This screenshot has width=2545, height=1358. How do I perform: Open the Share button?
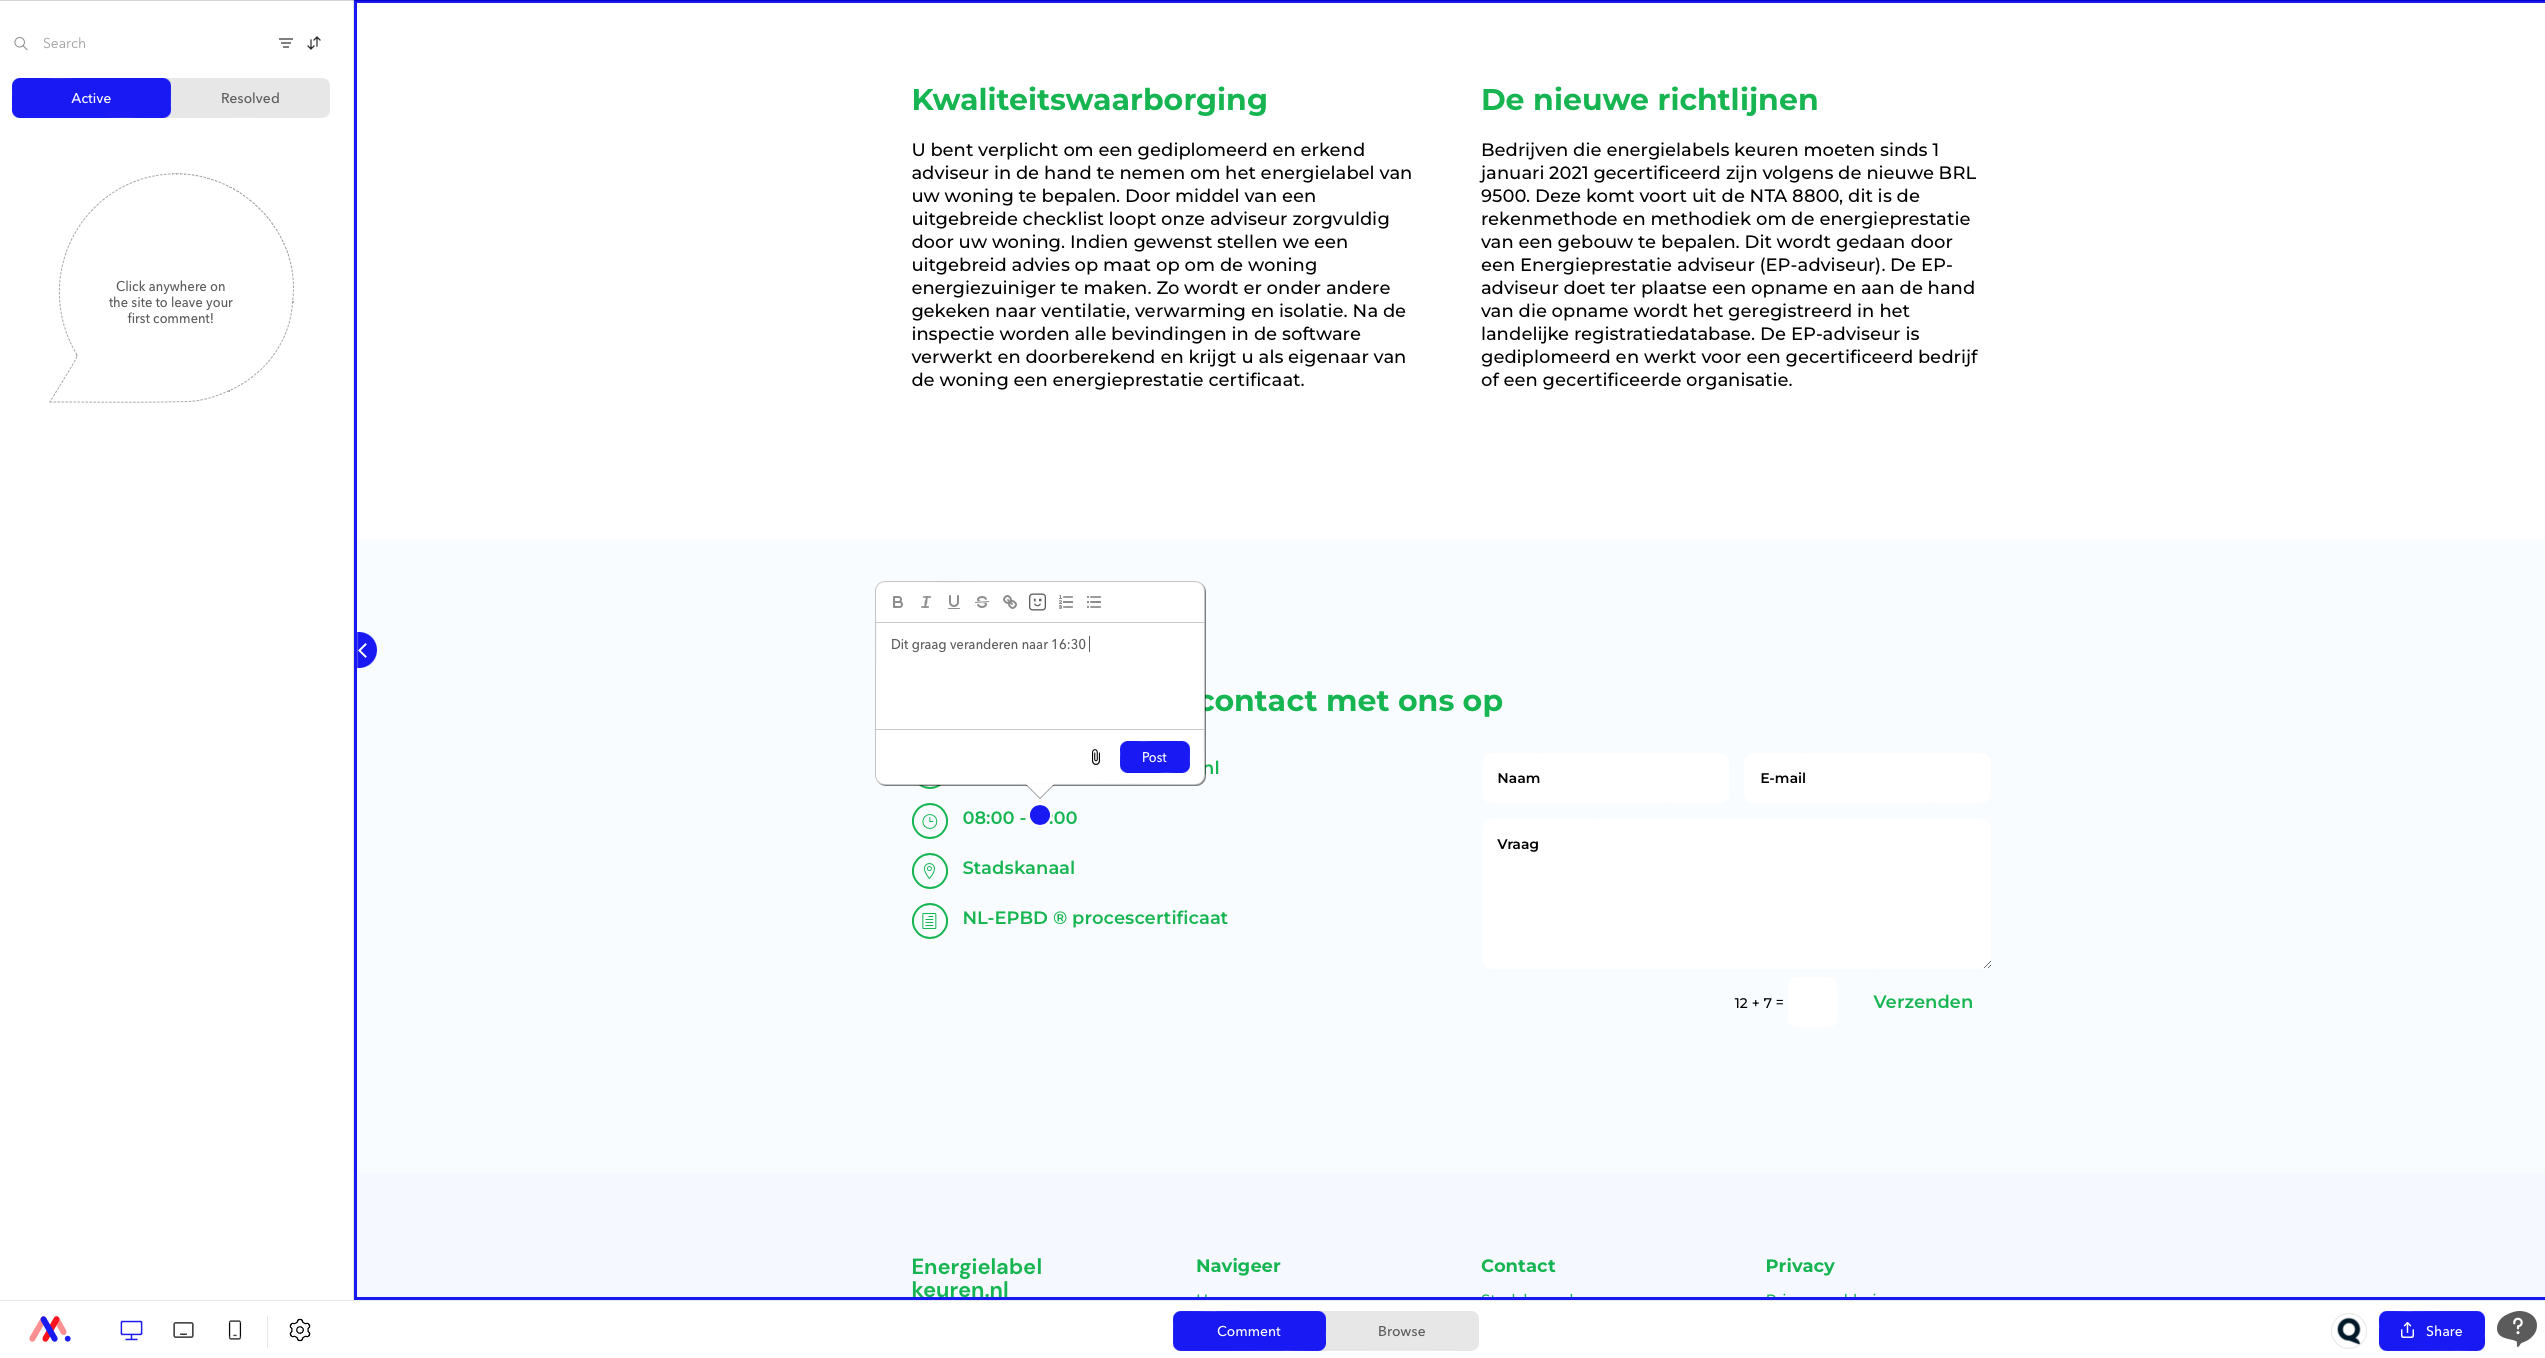2431,1331
